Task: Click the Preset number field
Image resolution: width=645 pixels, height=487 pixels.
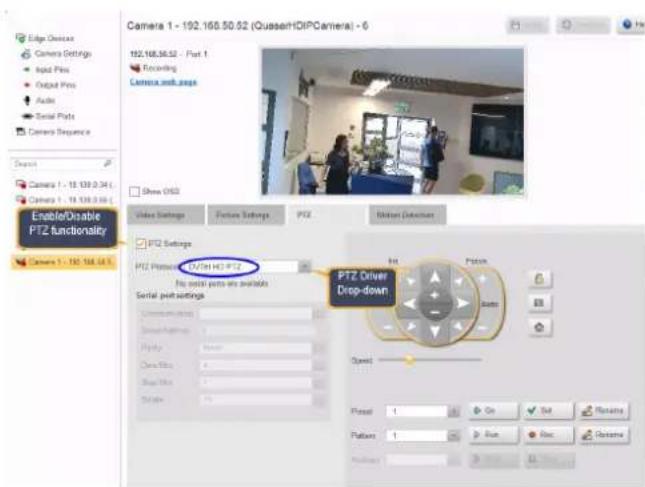Action: click(x=416, y=411)
